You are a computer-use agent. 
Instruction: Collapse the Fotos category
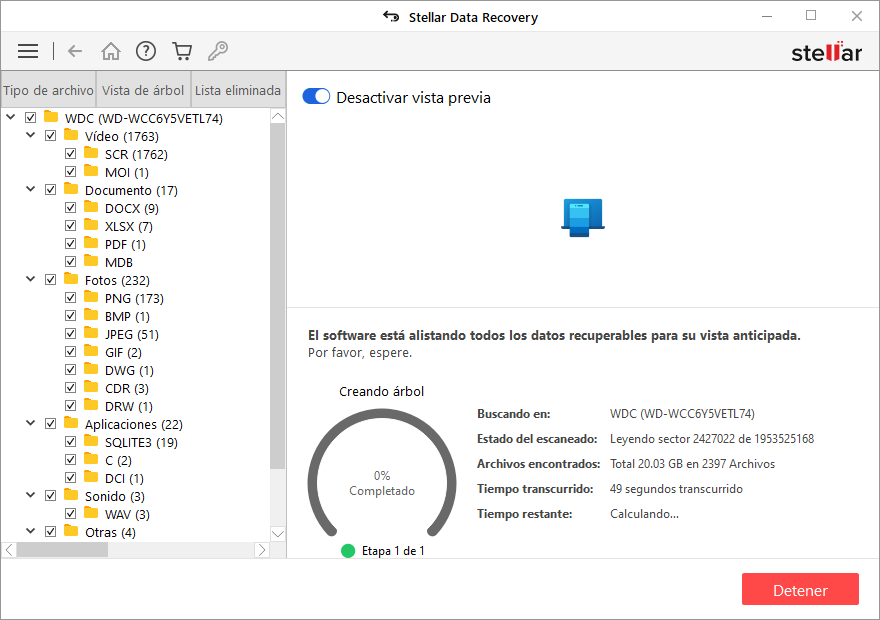point(31,279)
